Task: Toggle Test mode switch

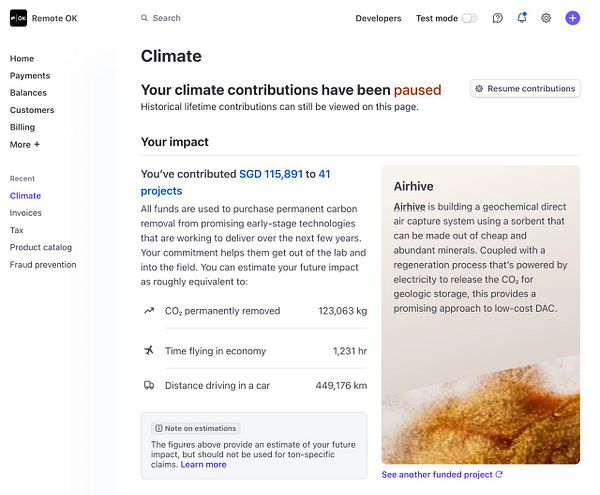Action: coord(469,18)
